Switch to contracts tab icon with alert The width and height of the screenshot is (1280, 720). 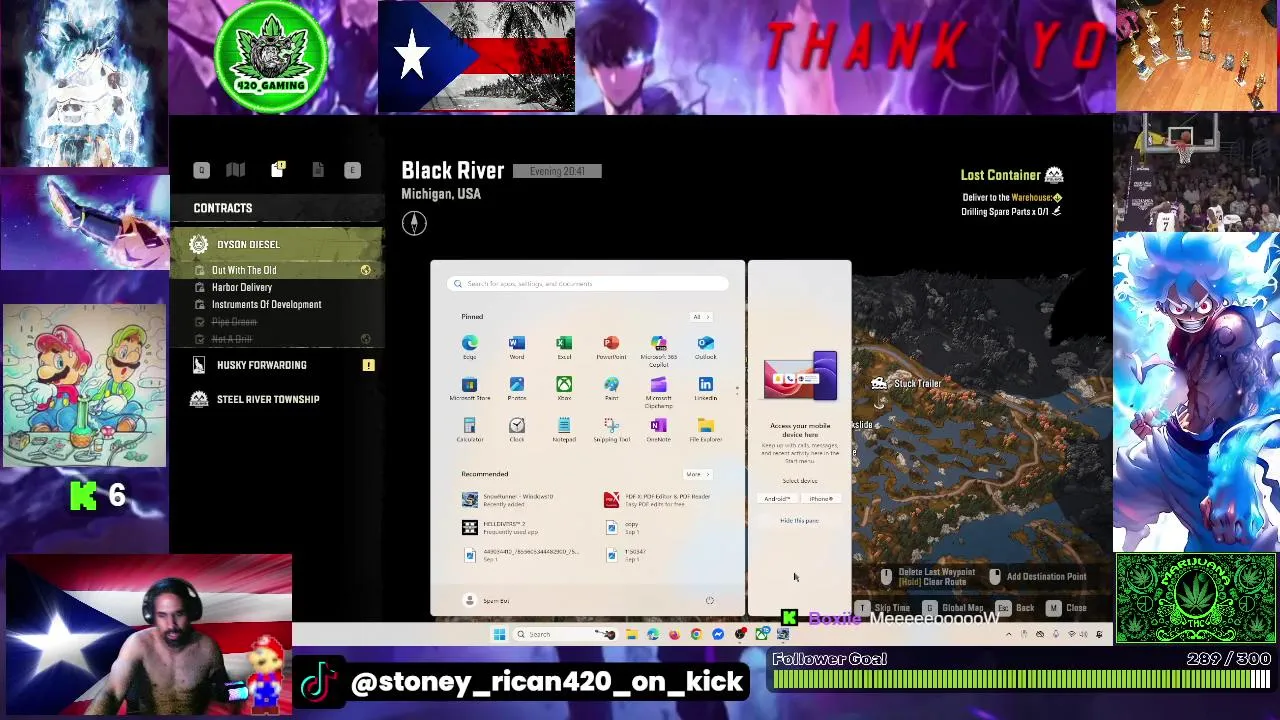click(278, 169)
